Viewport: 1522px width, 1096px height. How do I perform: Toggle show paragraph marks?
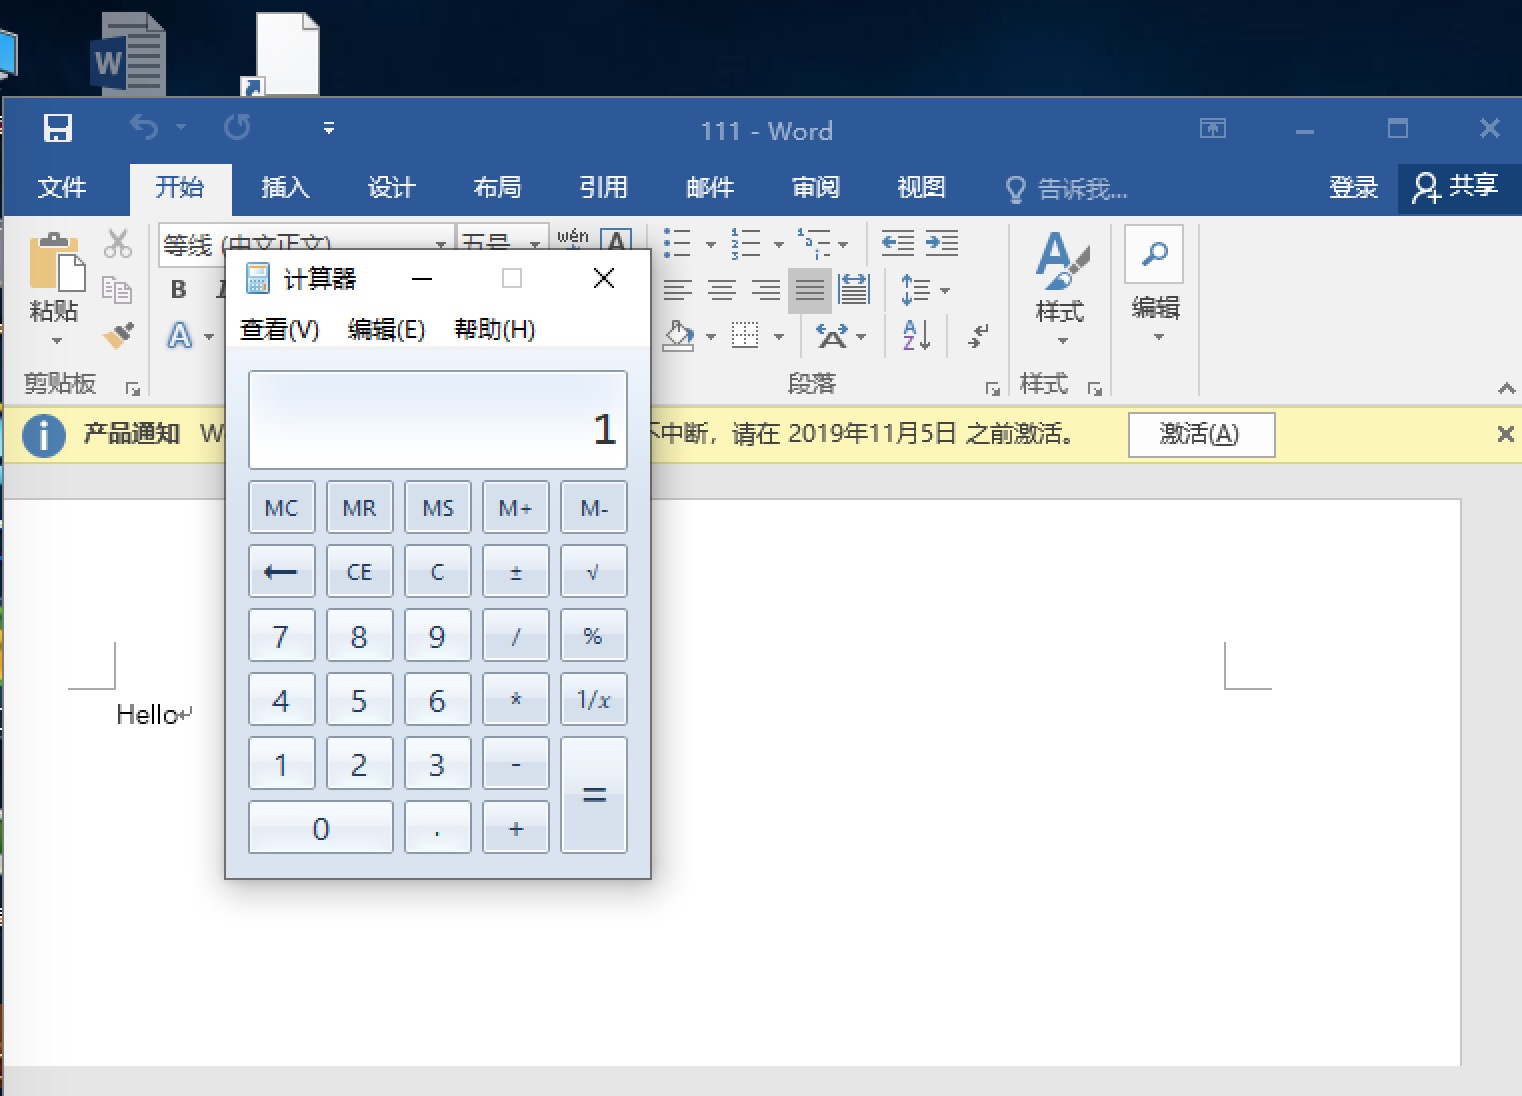pos(979,335)
